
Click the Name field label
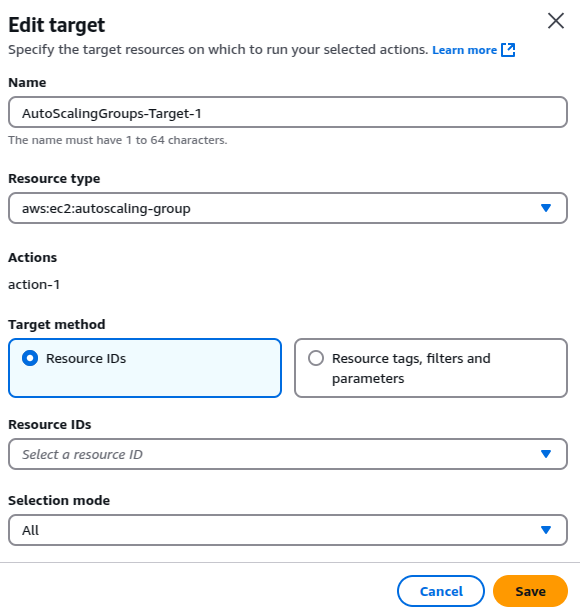[x=27, y=82]
